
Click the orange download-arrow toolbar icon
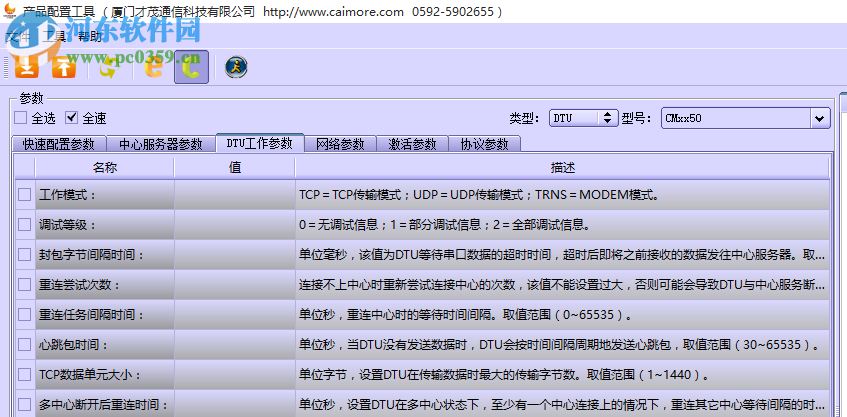tap(26, 67)
